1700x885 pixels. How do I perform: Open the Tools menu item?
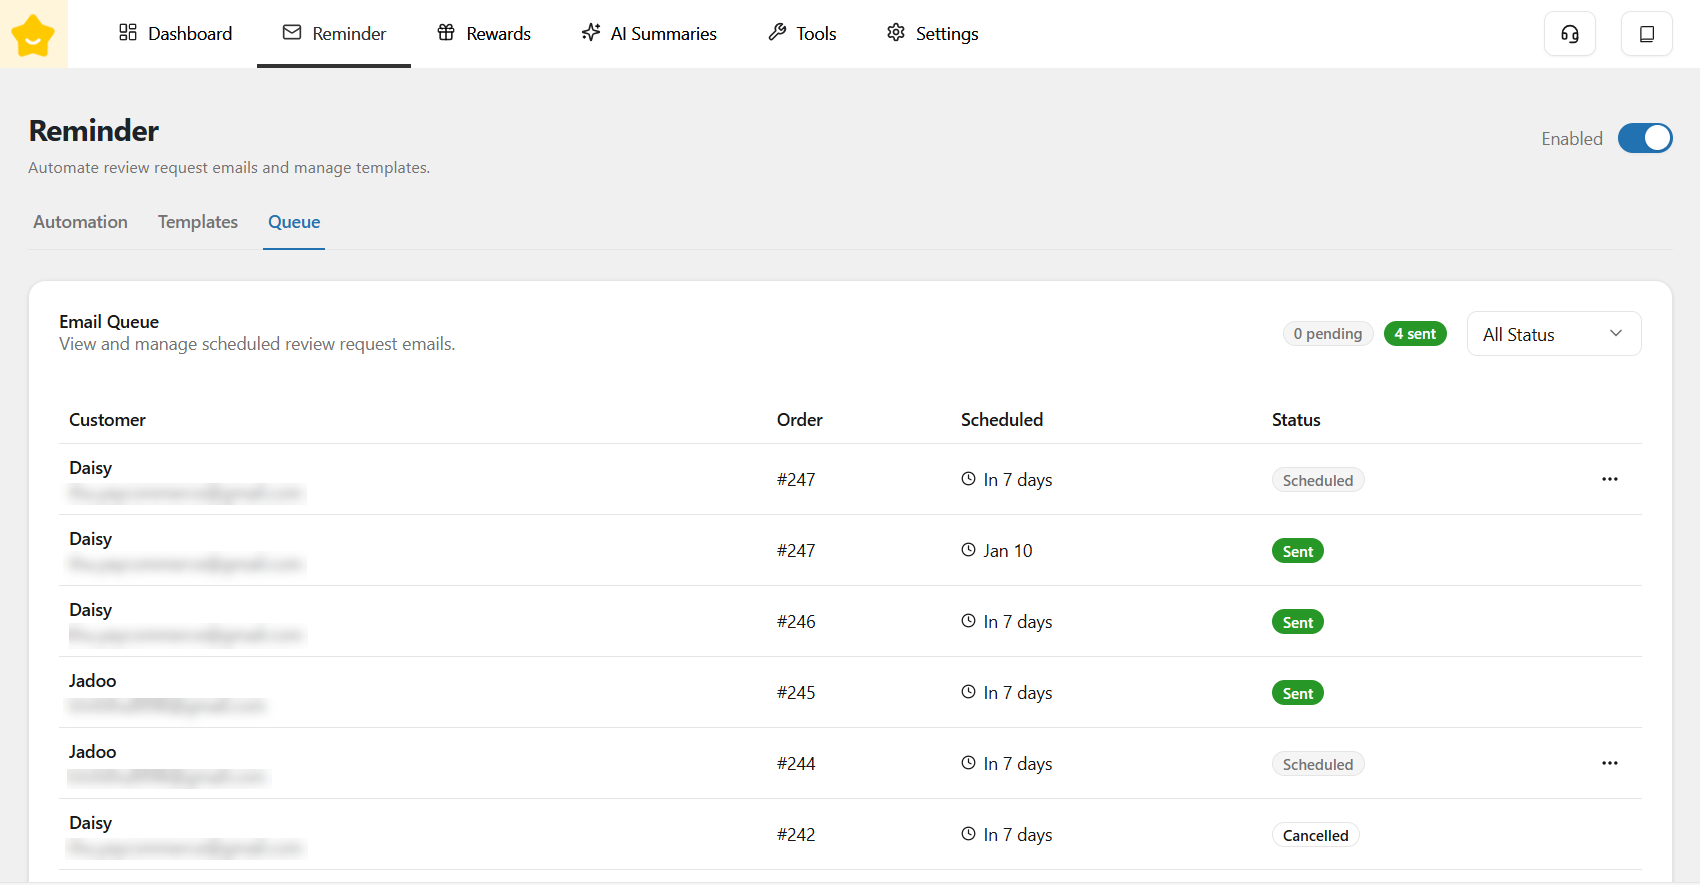(802, 34)
